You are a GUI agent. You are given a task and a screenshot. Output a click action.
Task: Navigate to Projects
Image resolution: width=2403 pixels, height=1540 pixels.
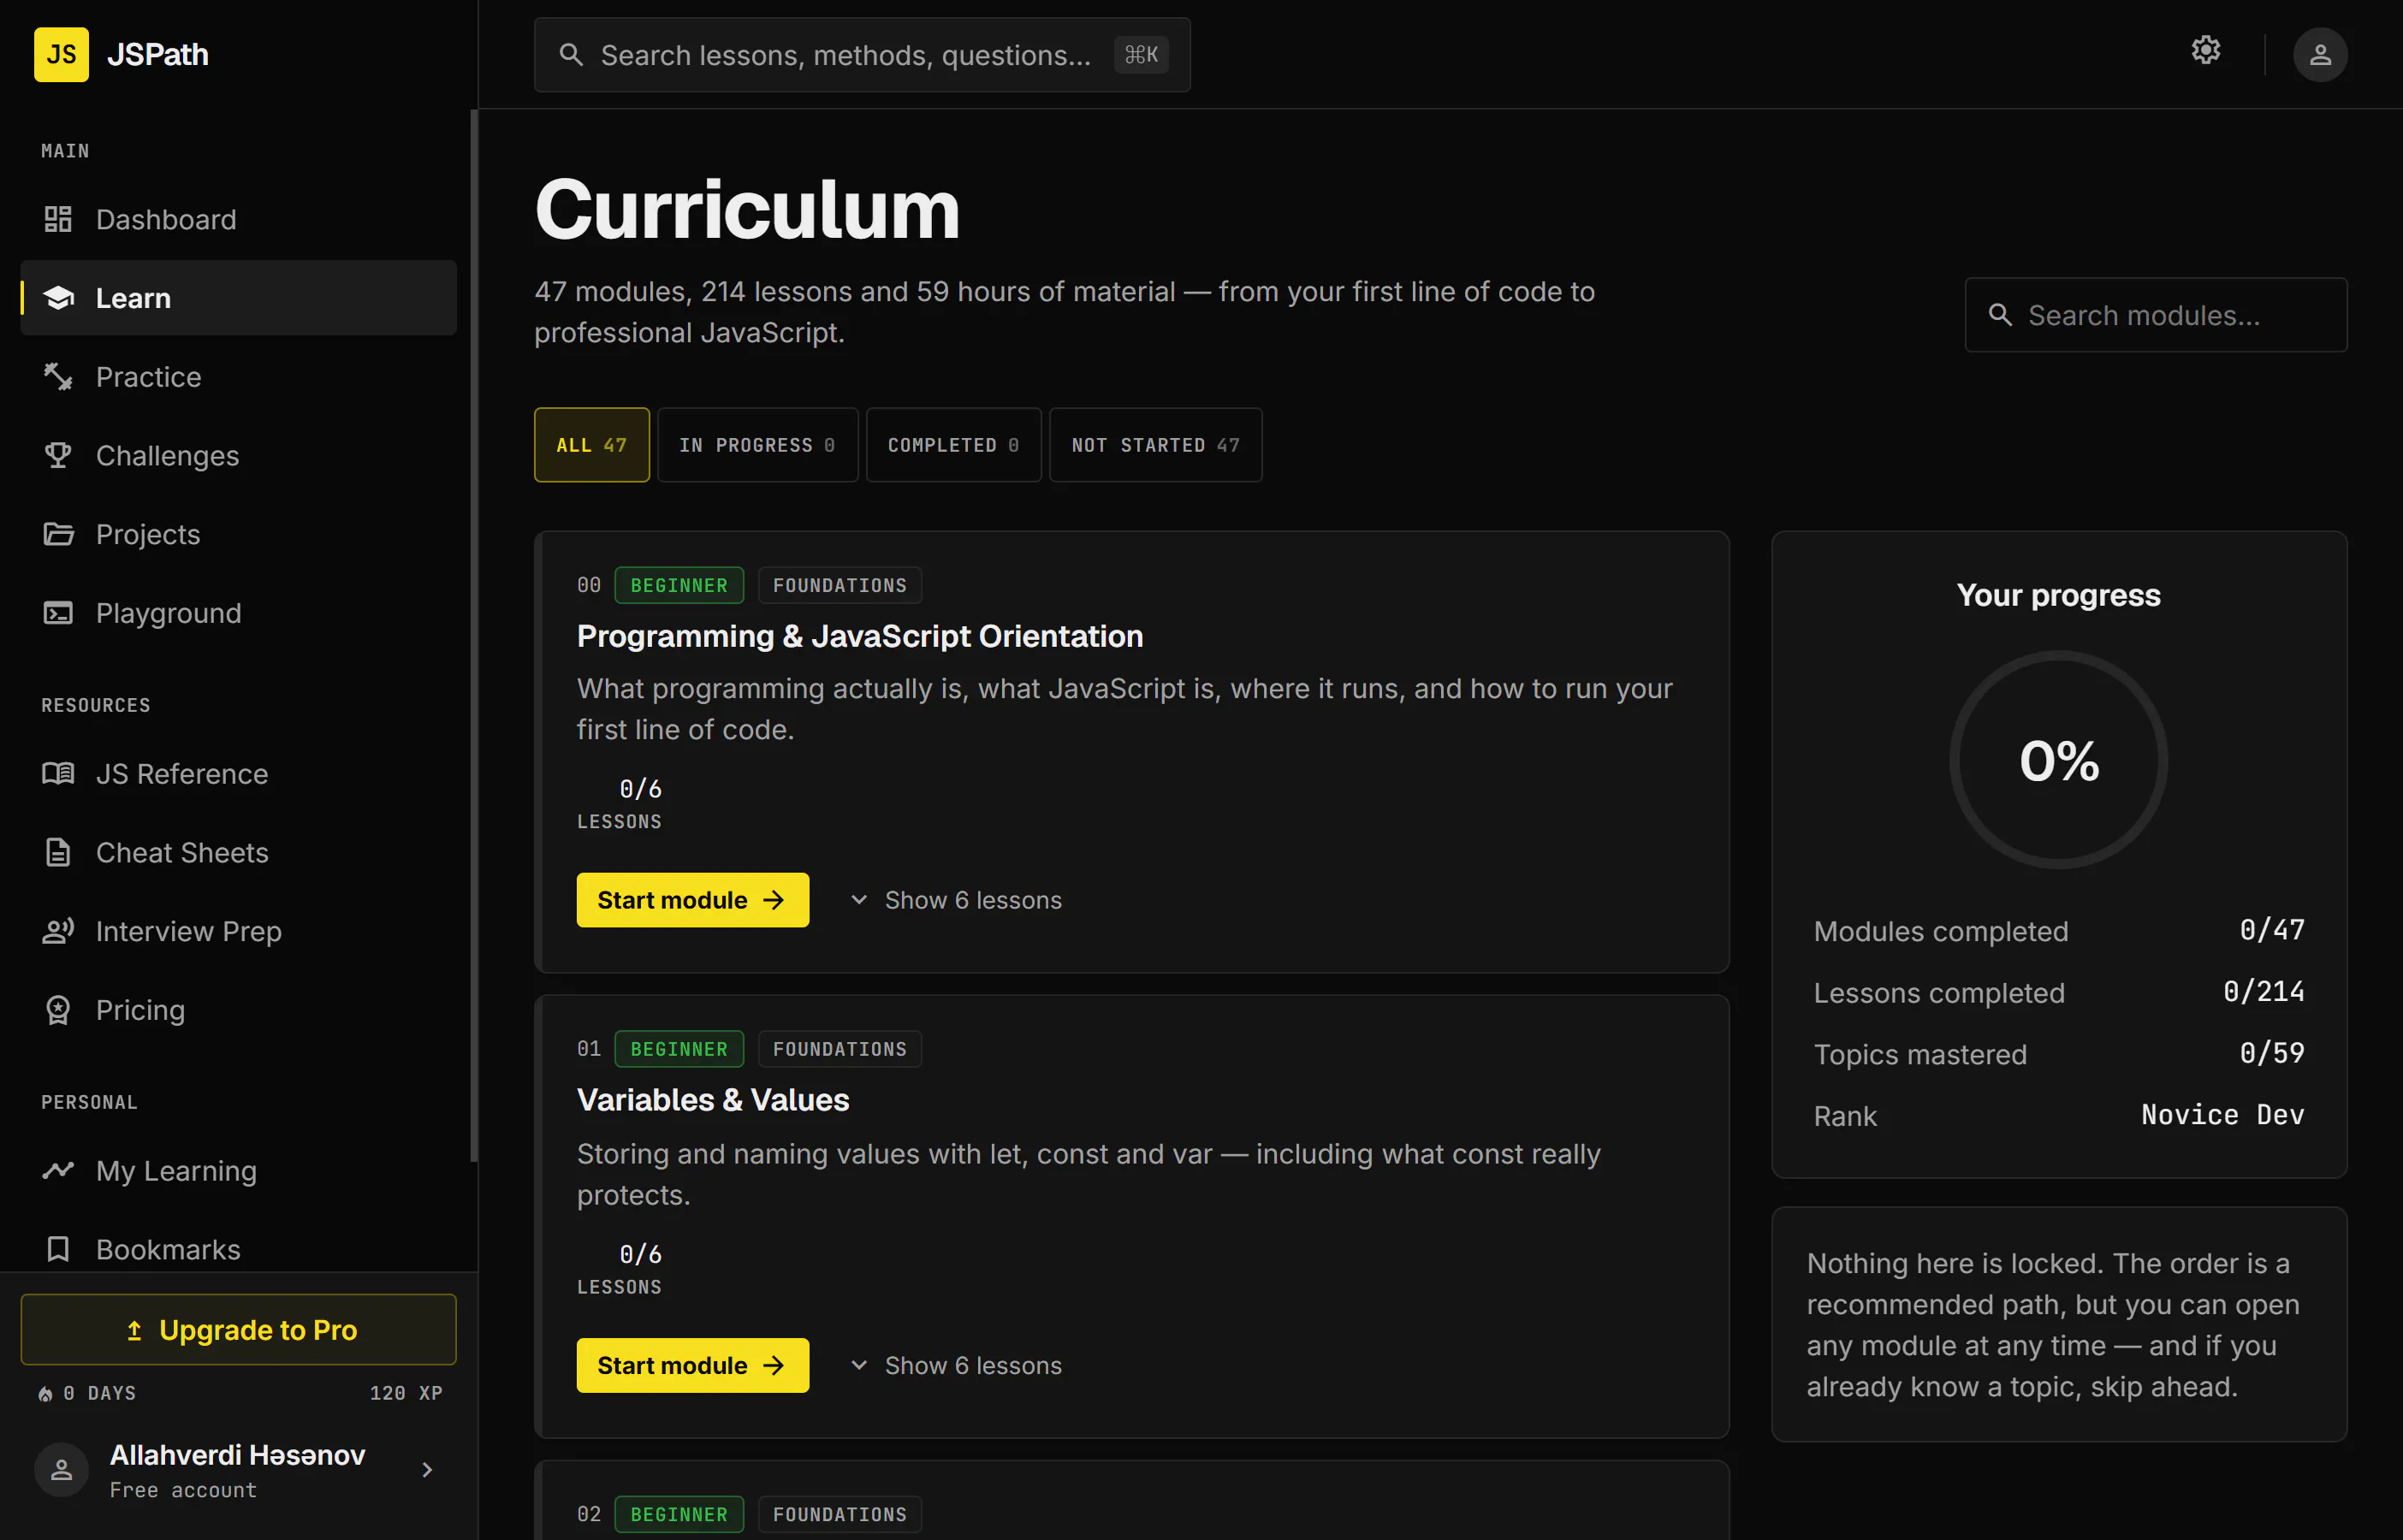point(238,534)
